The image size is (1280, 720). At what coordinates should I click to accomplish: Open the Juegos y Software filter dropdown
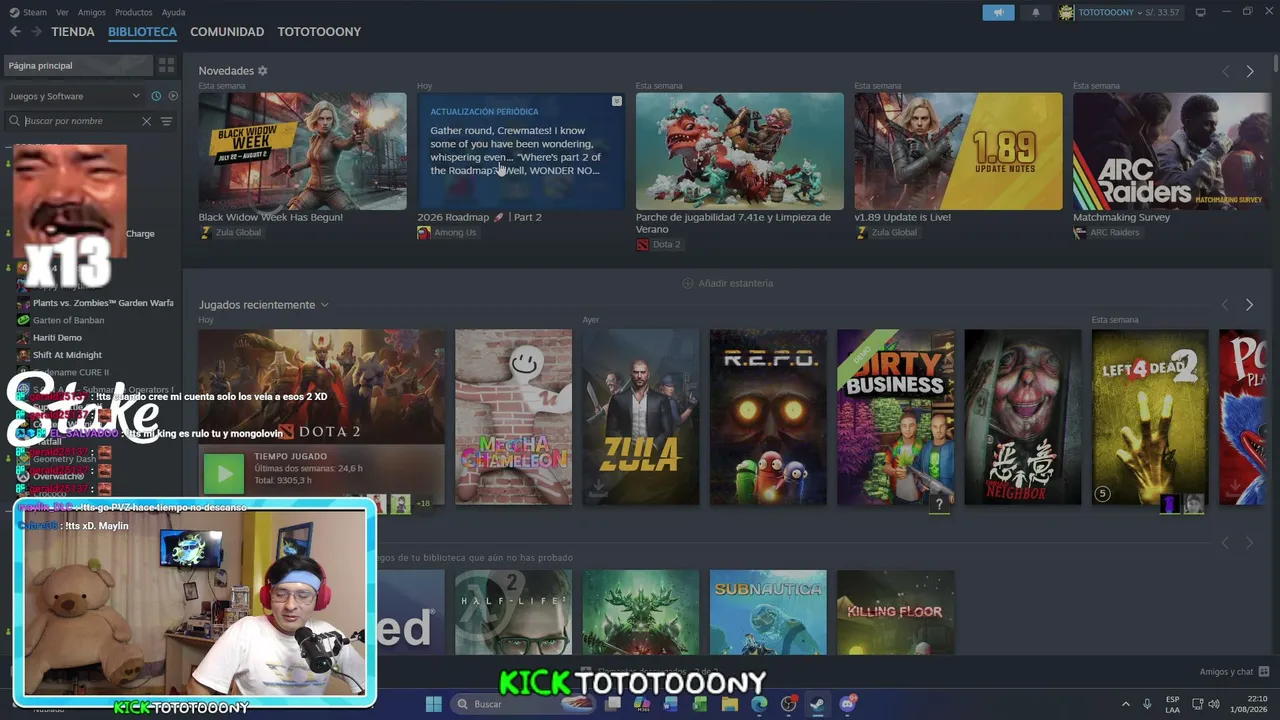coord(74,96)
